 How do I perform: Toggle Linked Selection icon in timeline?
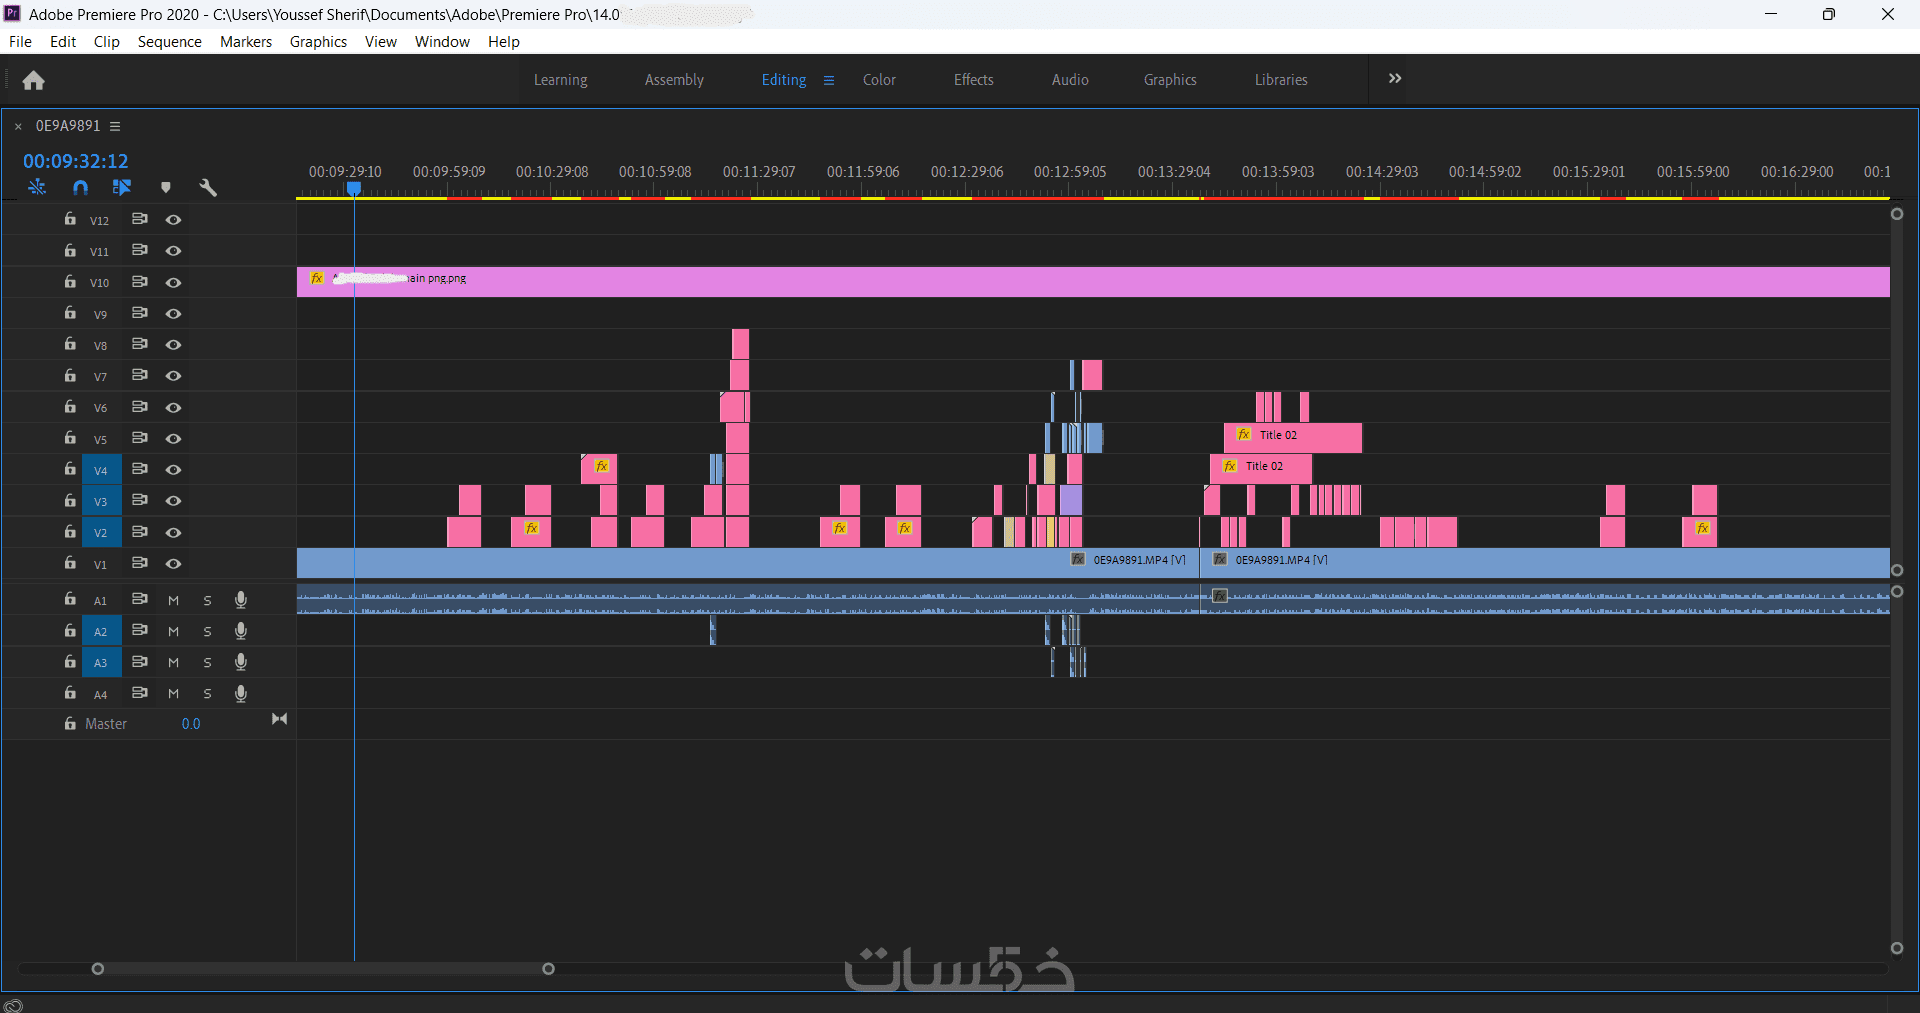tap(122, 187)
